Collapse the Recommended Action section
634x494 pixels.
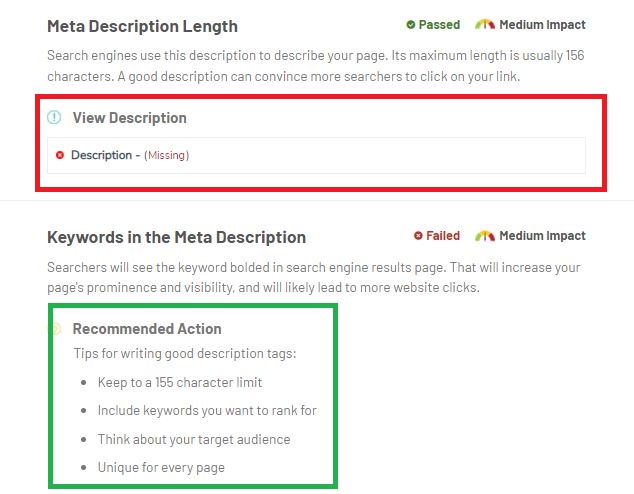(x=147, y=328)
